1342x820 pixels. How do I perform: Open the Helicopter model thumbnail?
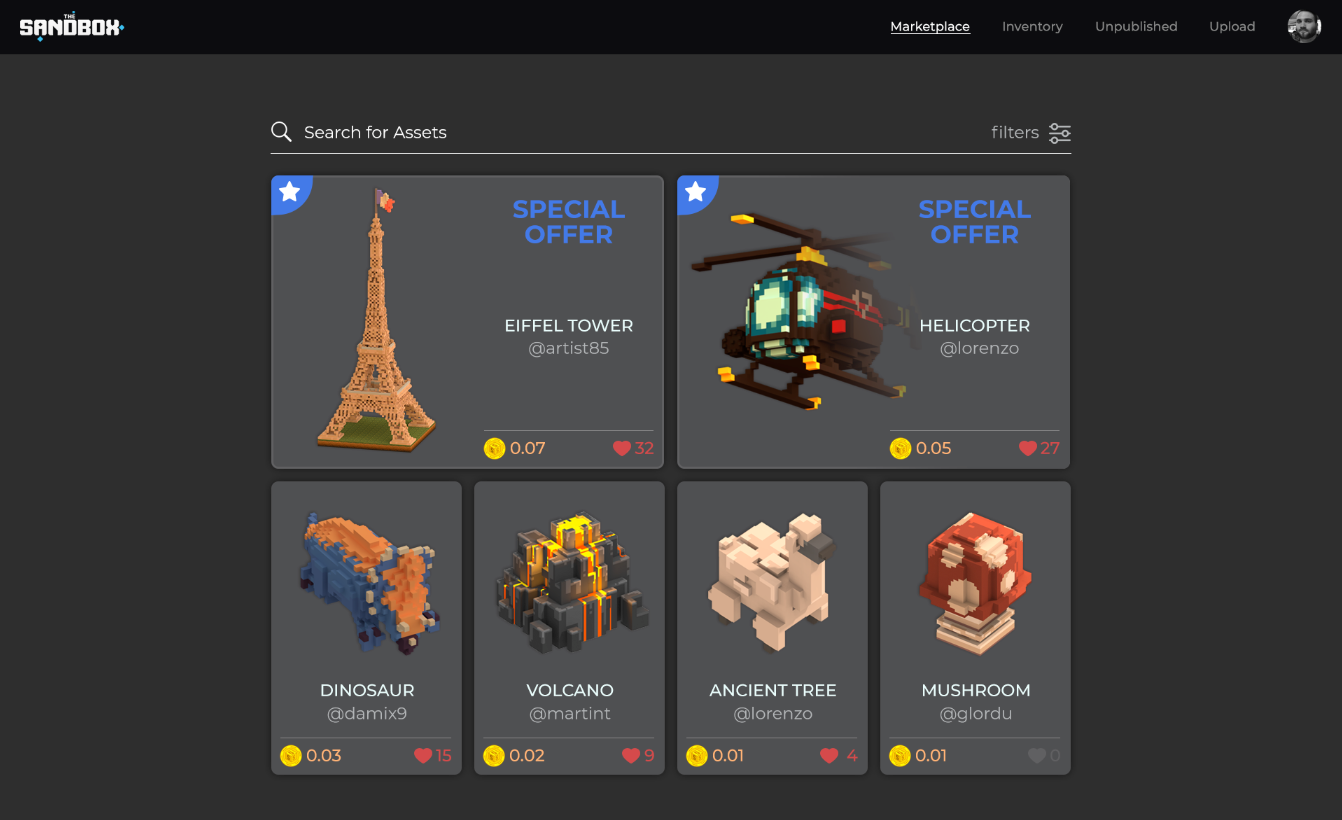(x=805, y=310)
